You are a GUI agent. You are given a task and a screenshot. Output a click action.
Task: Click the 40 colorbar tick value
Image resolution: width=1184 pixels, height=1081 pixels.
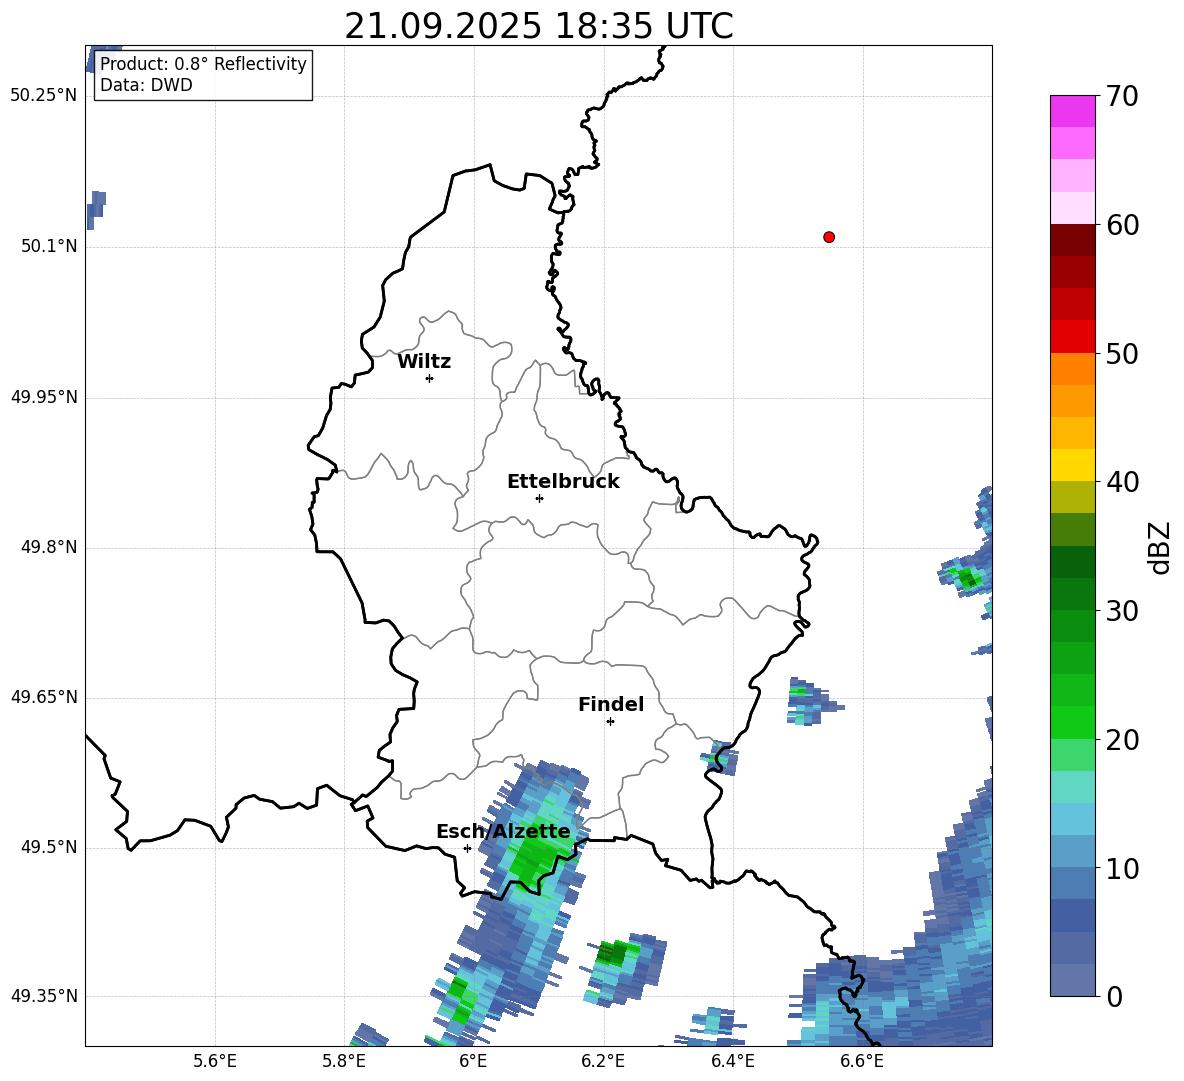click(x=1122, y=482)
